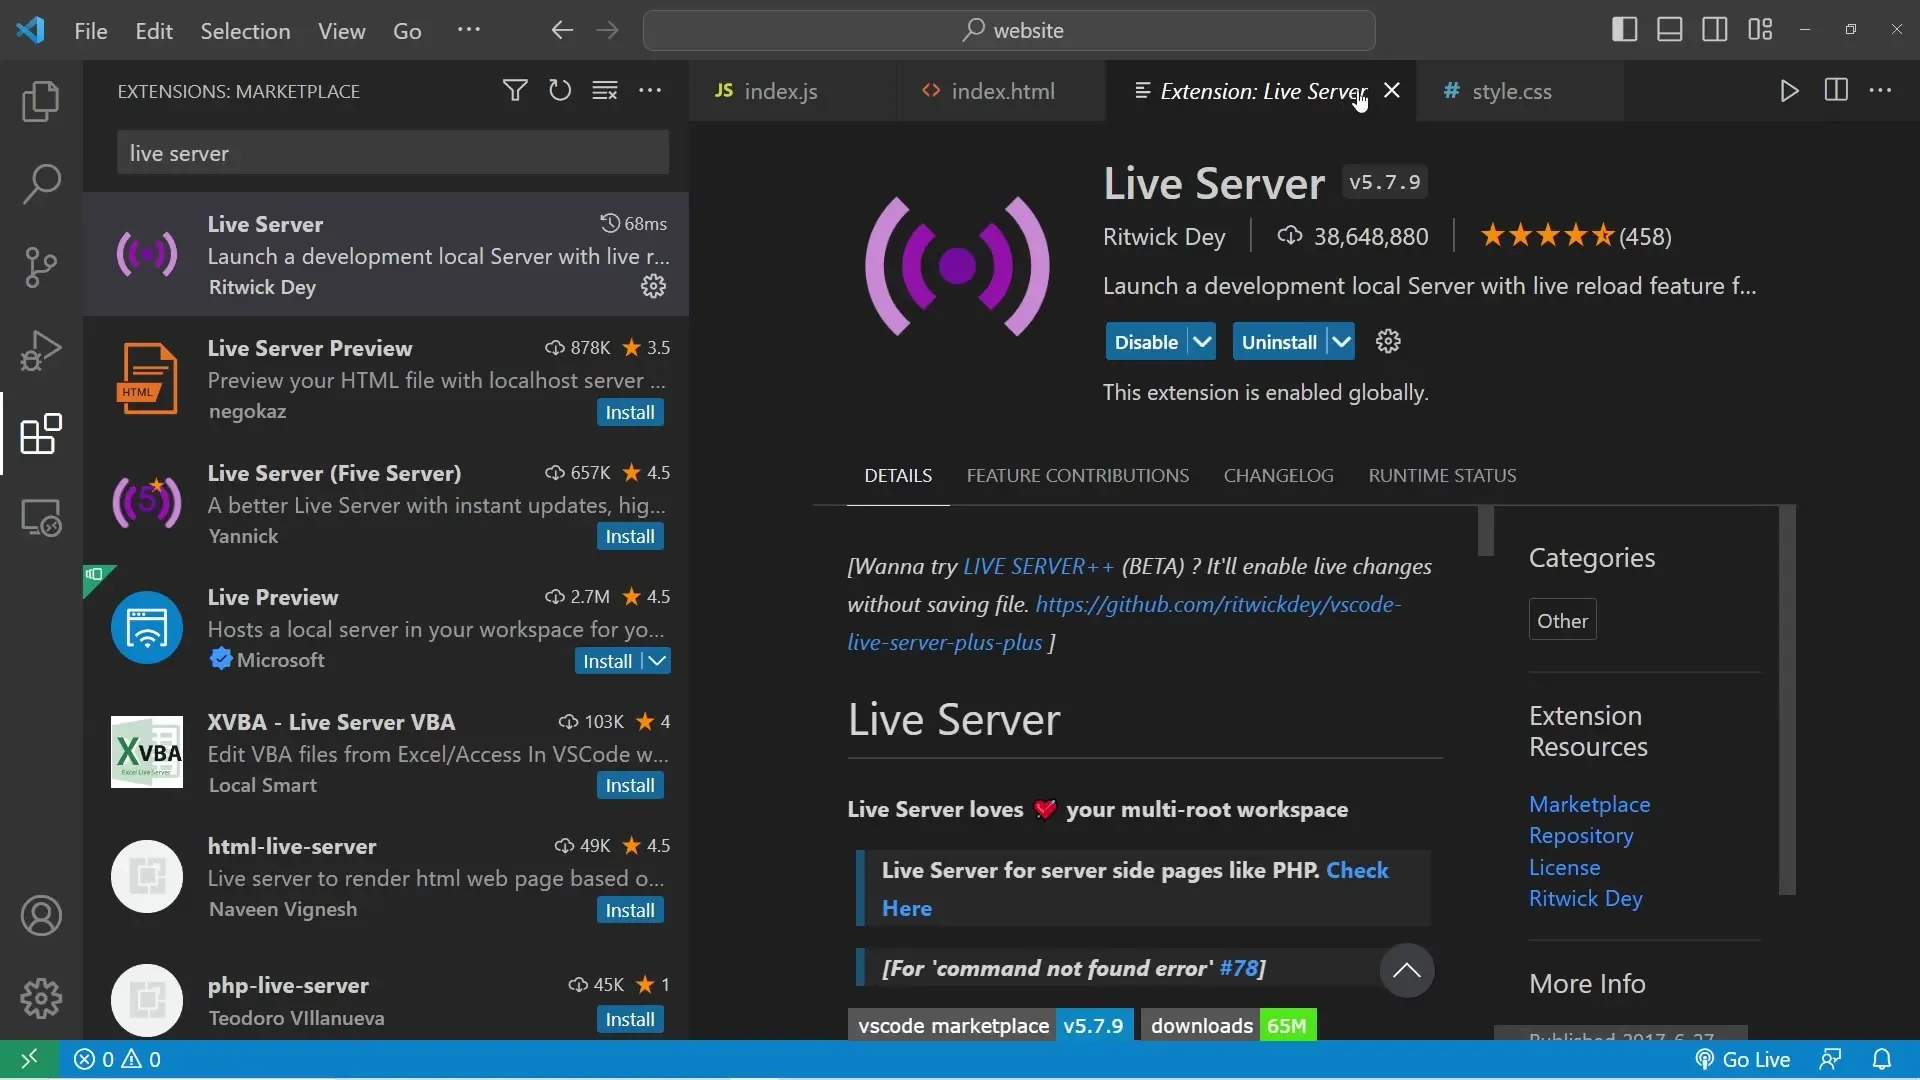
Task: Open the Selection menu
Action: tap(245, 31)
